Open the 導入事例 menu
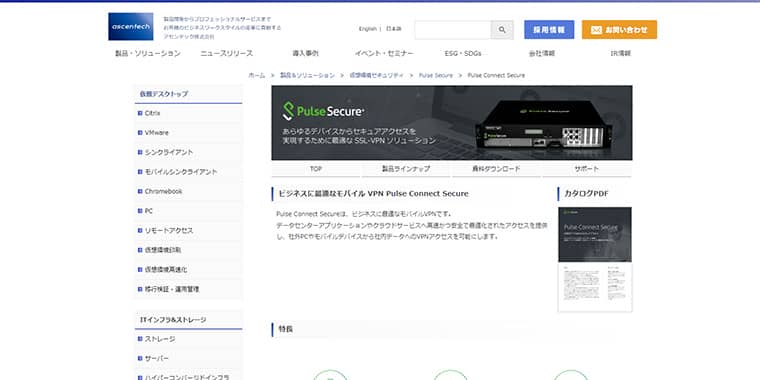760x380 pixels. click(305, 53)
